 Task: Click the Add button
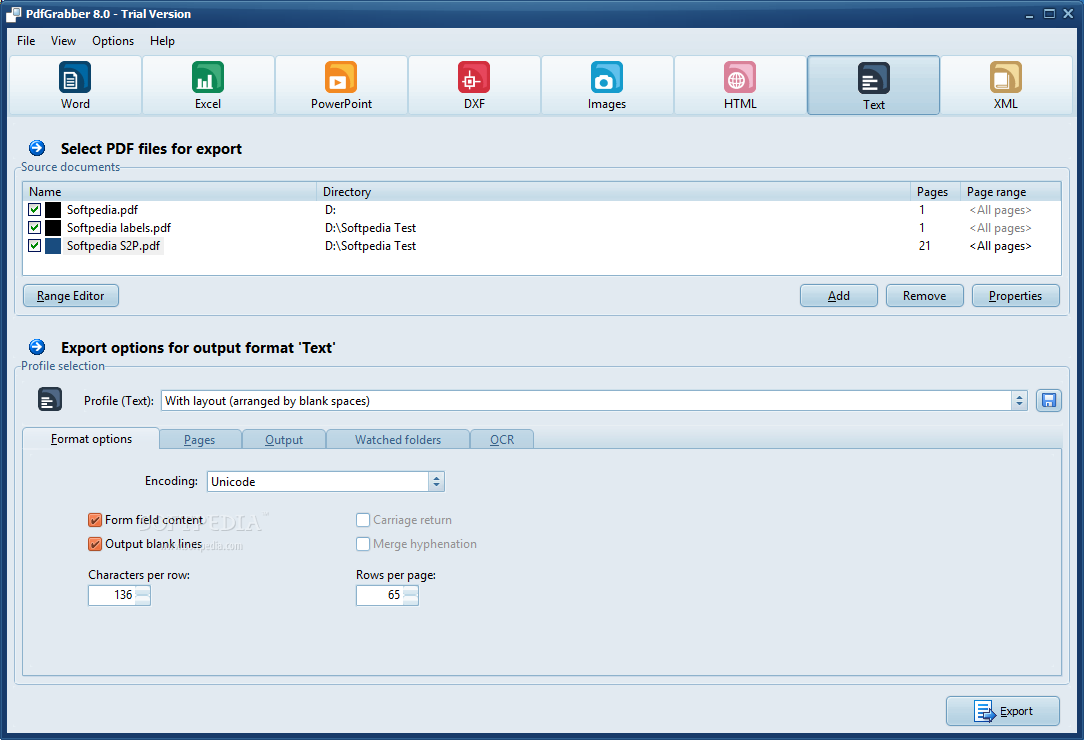[x=839, y=295]
